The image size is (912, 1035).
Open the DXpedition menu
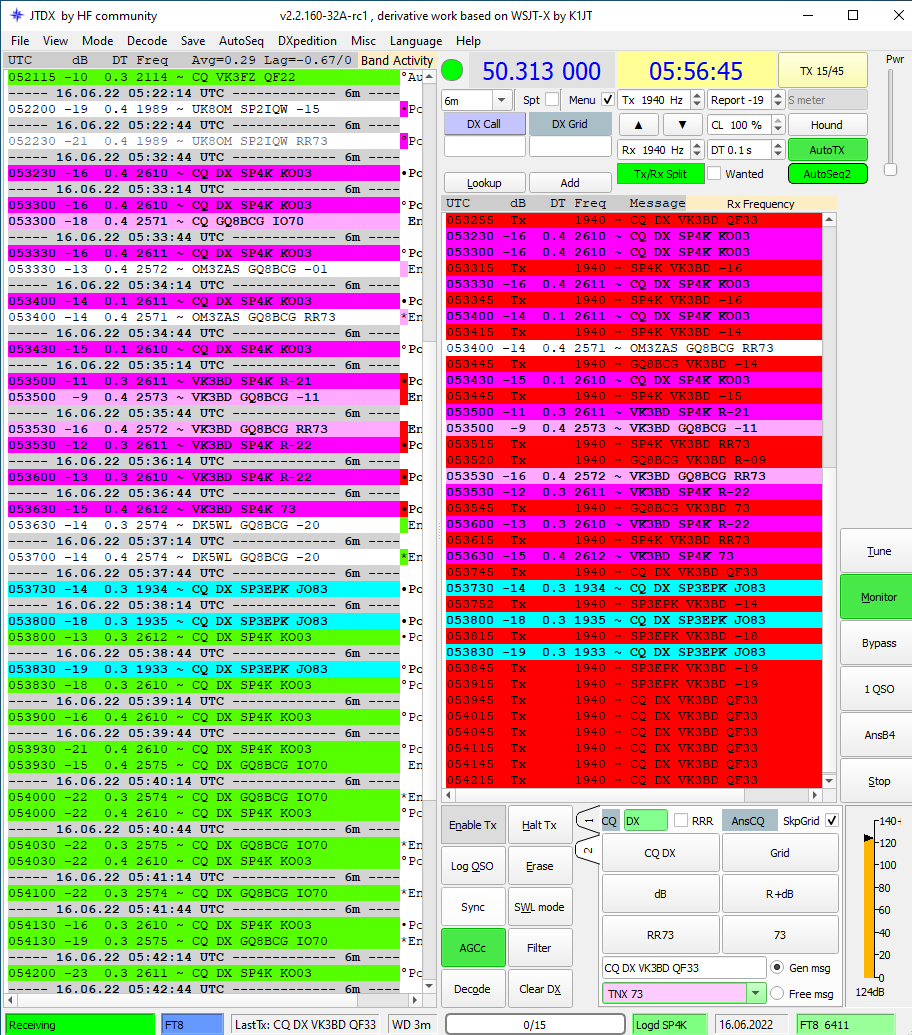308,41
